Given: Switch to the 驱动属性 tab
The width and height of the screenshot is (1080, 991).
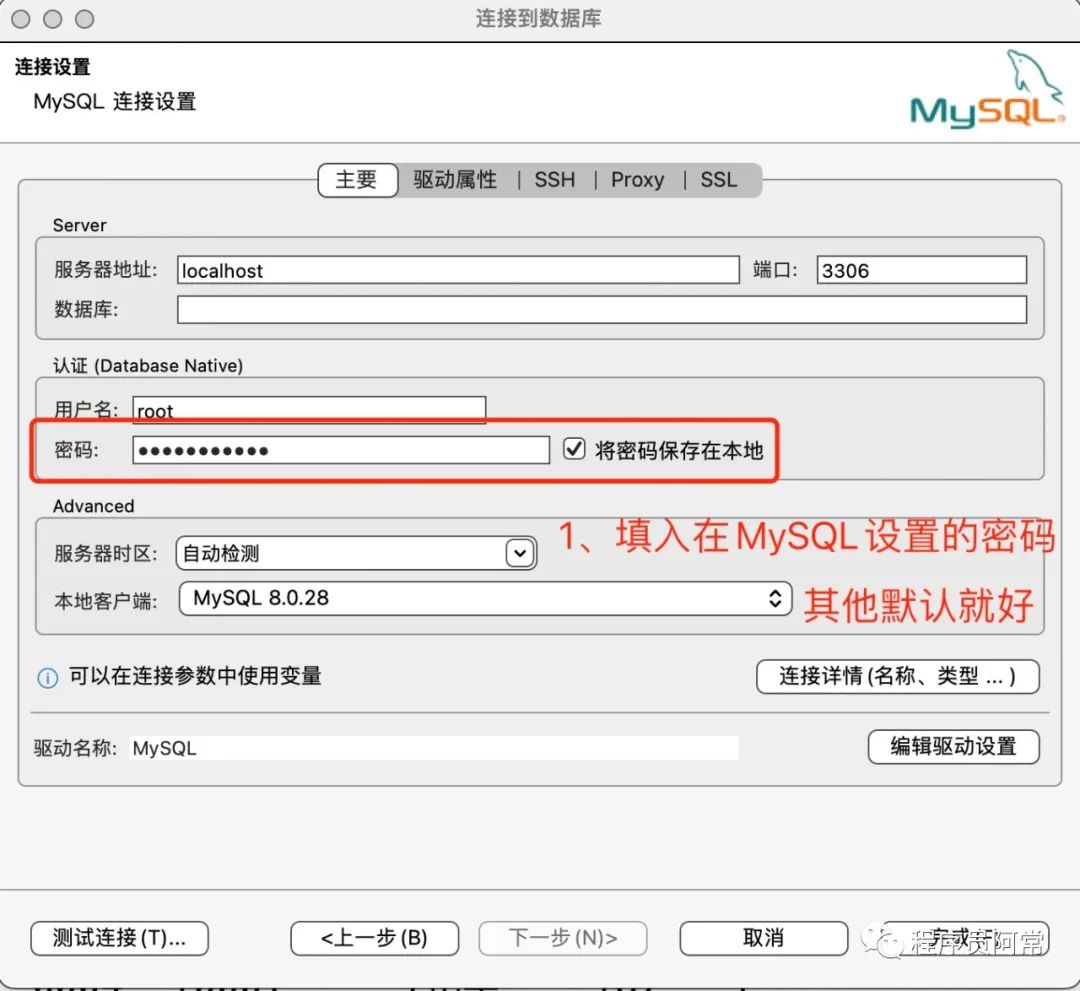Looking at the screenshot, I should [x=455, y=180].
